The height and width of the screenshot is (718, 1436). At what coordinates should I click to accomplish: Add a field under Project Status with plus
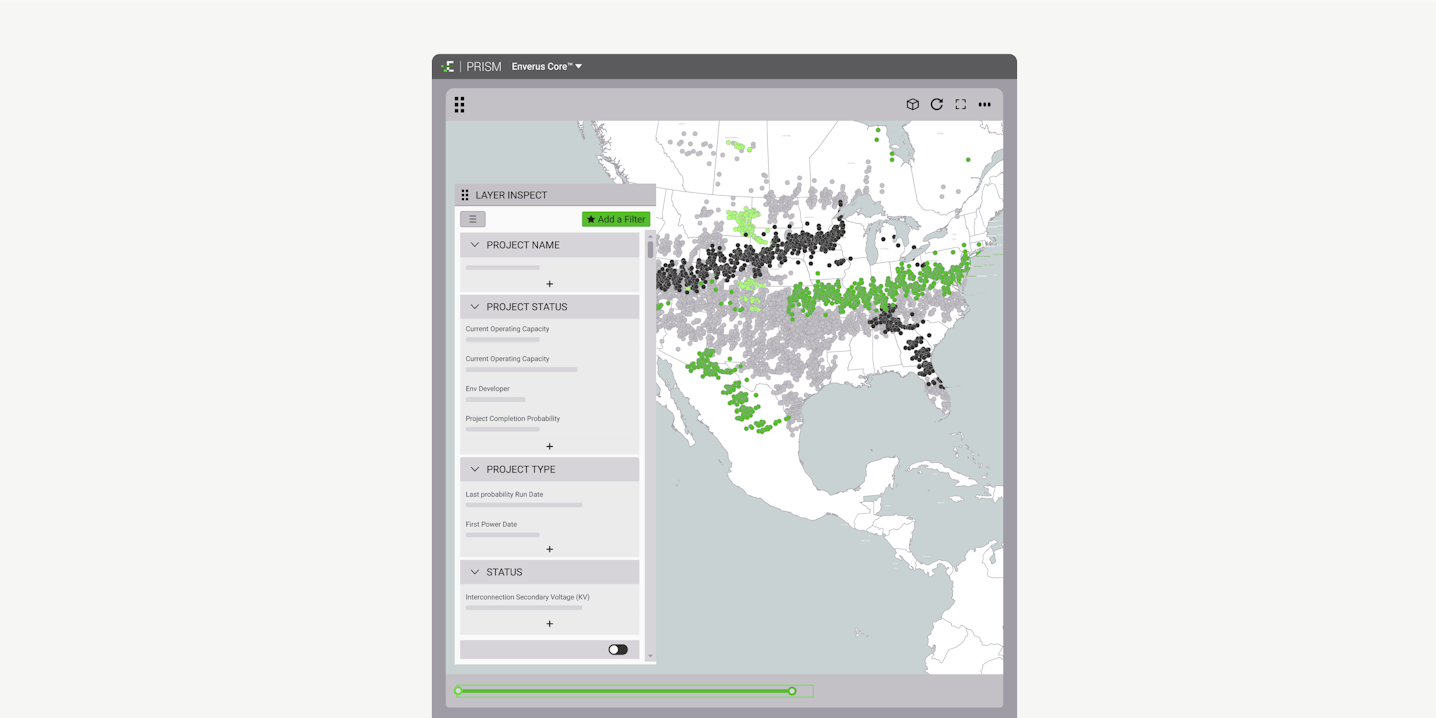(549, 446)
